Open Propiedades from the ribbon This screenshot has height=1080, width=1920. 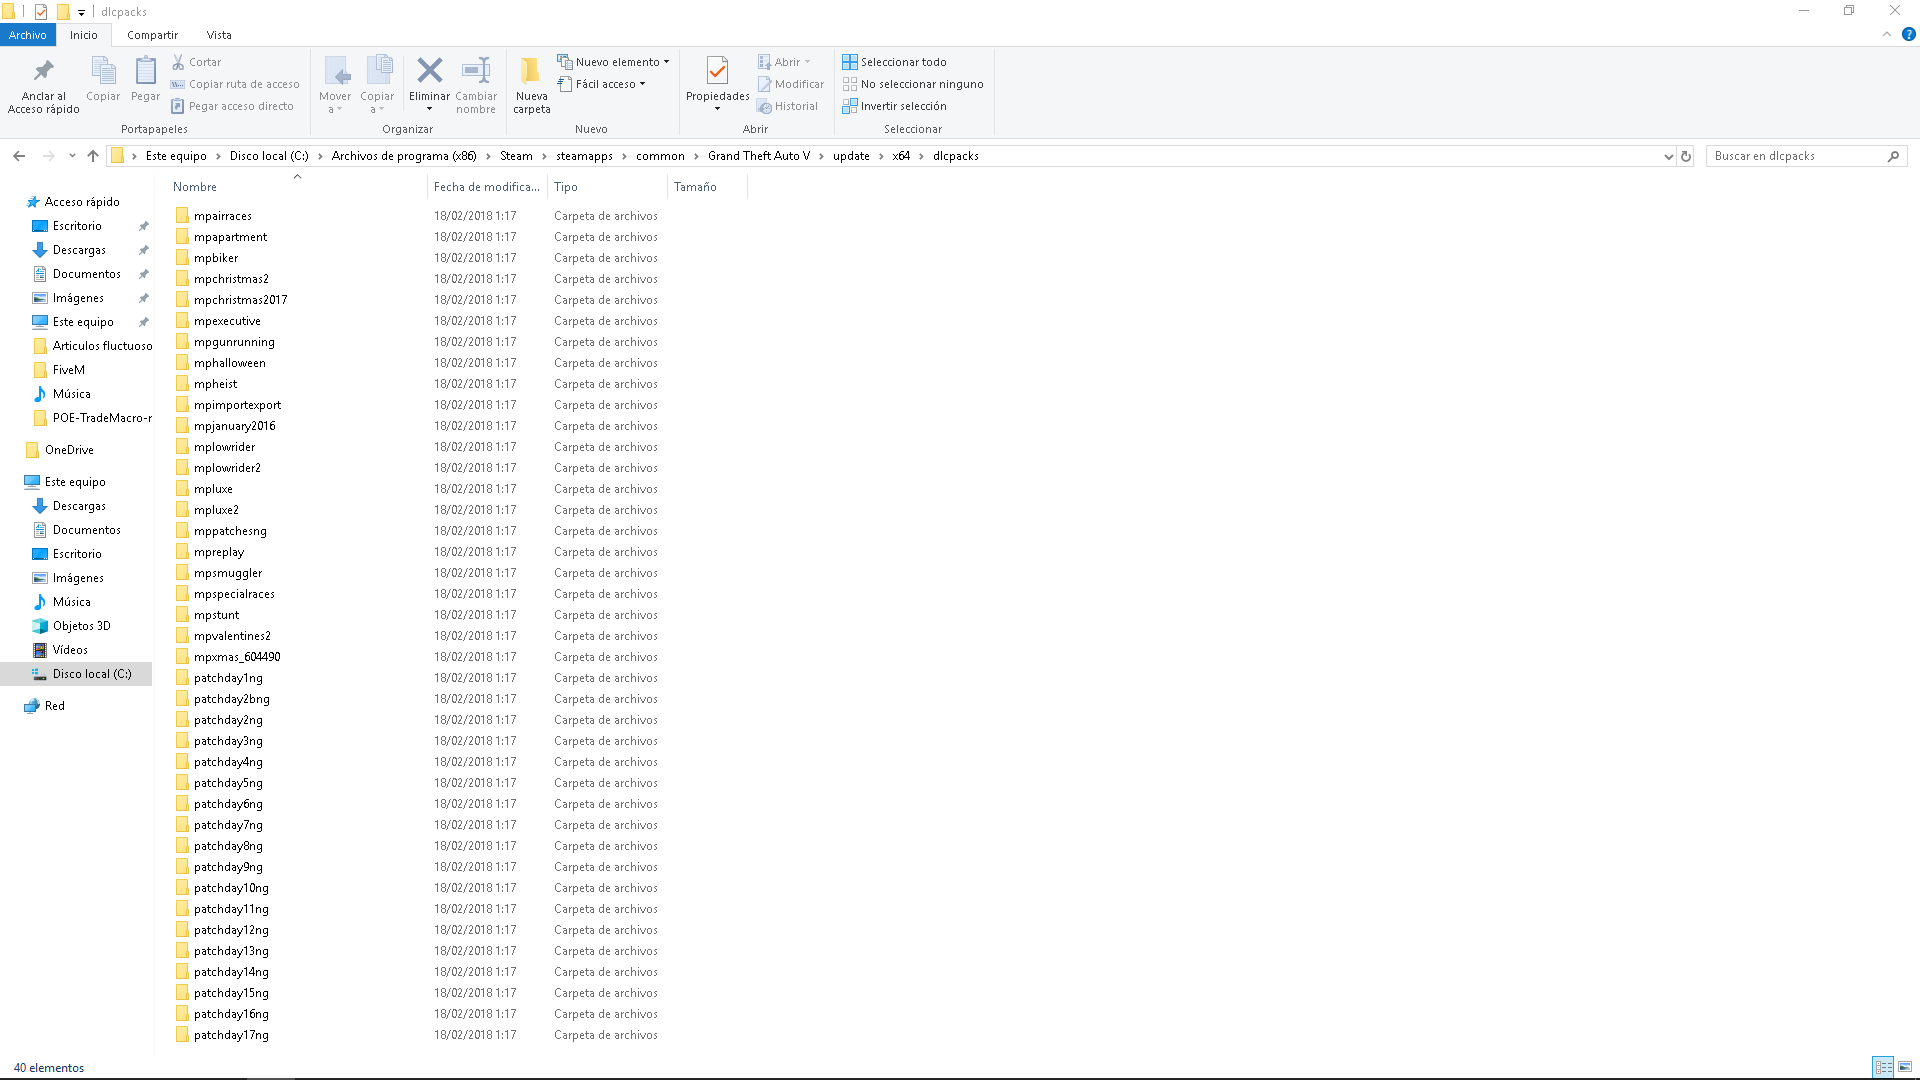(x=717, y=72)
